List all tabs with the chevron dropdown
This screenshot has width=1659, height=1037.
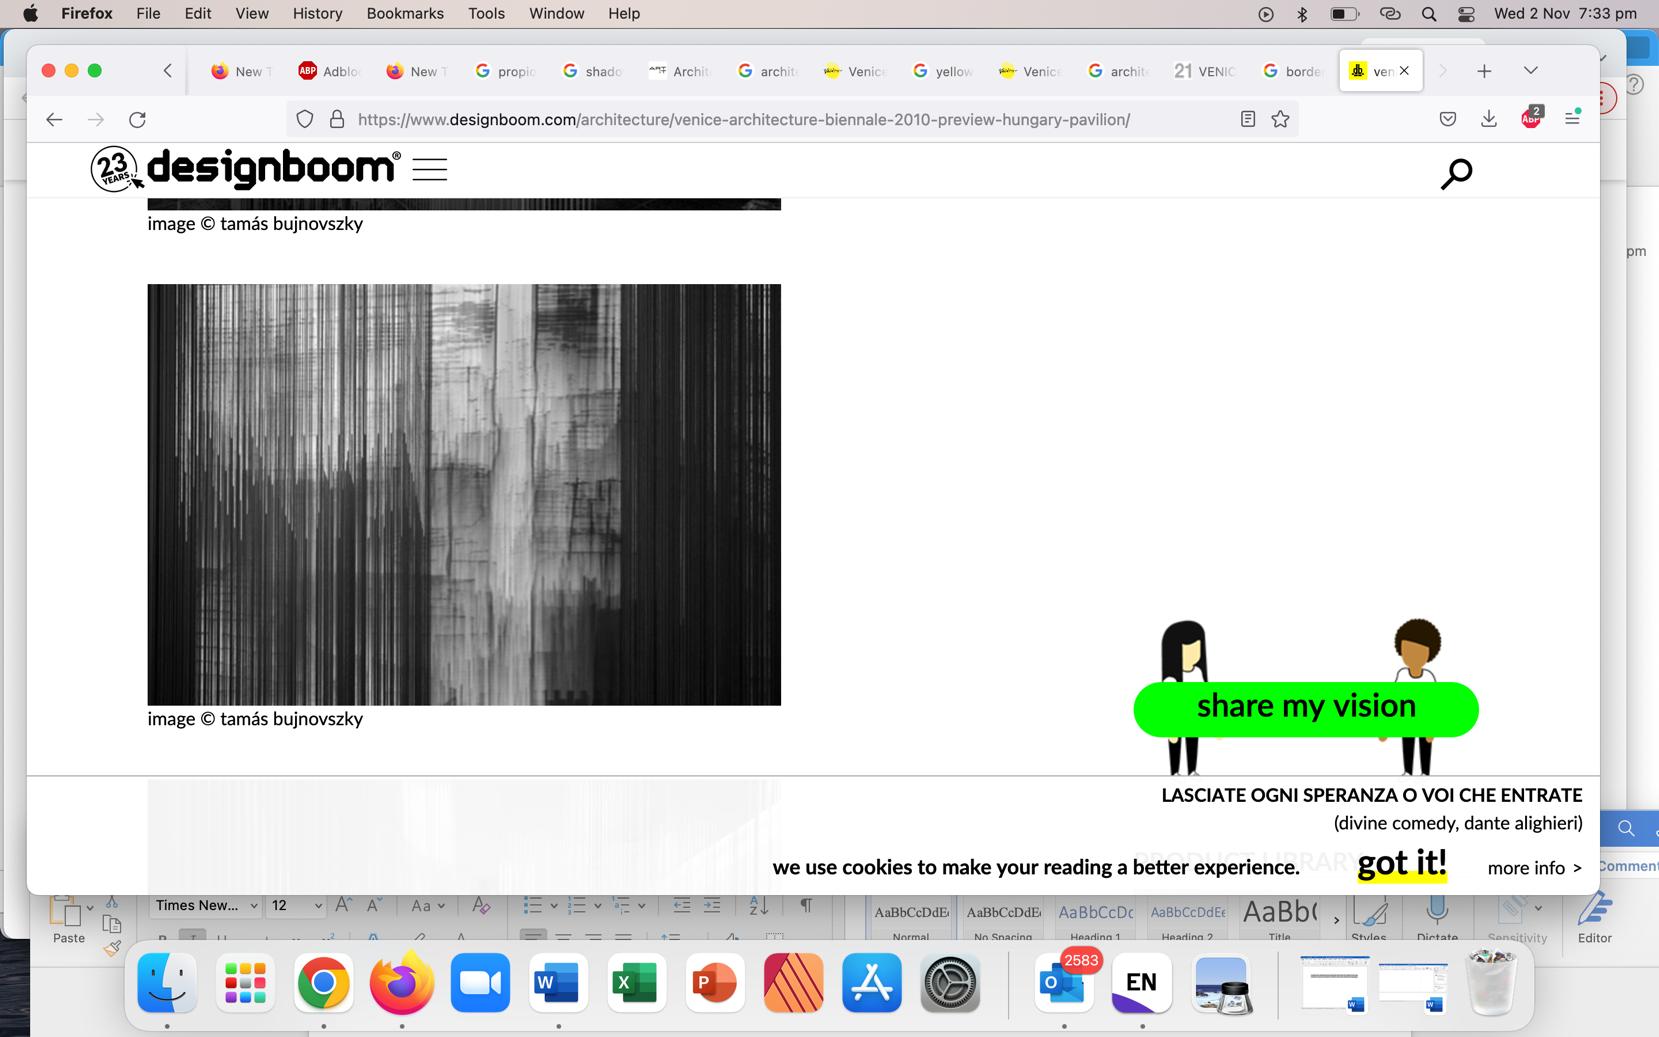1530,71
